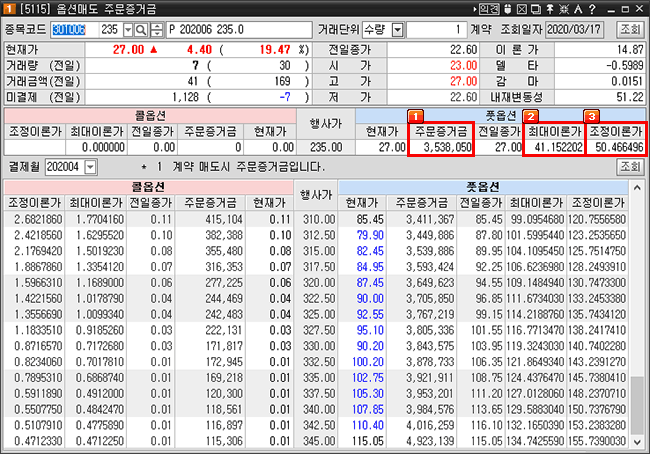
Task: Click the 인증 button in title bar
Action: (x=489, y=9)
